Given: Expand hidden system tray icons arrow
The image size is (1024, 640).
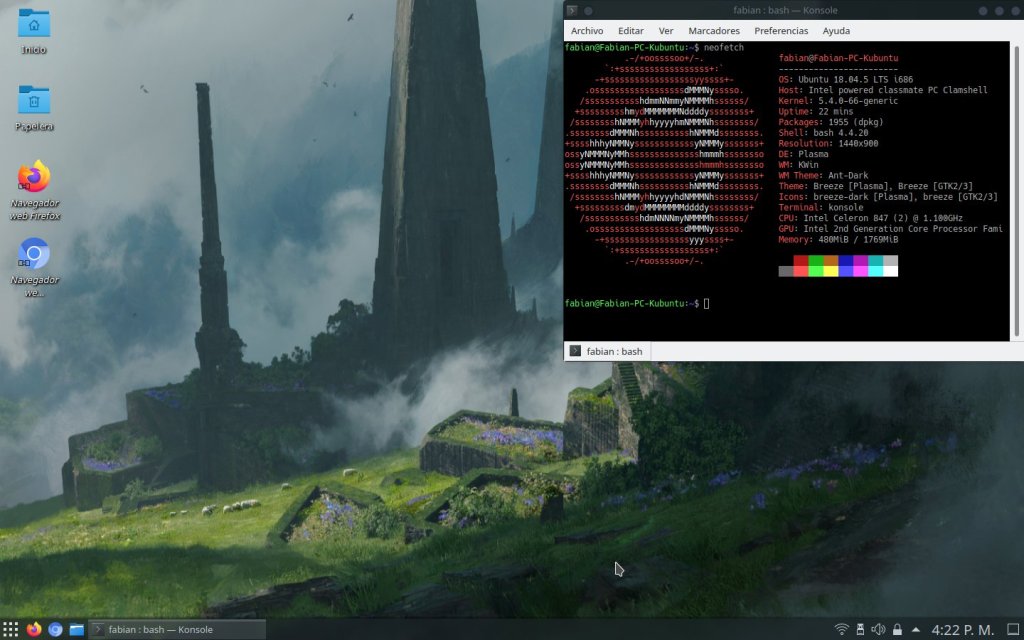Looking at the screenshot, I should pos(916,629).
